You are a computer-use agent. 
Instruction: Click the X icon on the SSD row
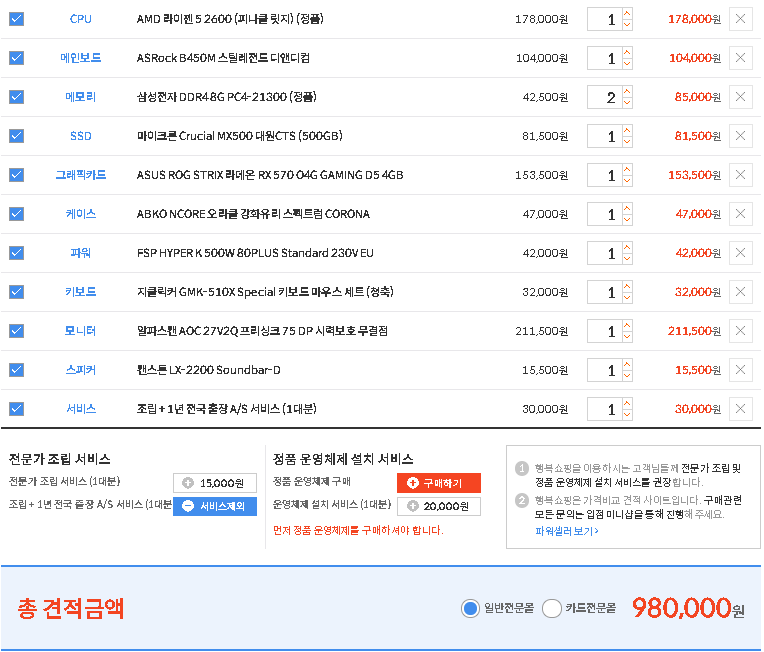pyautogui.click(x=740, y=136)
